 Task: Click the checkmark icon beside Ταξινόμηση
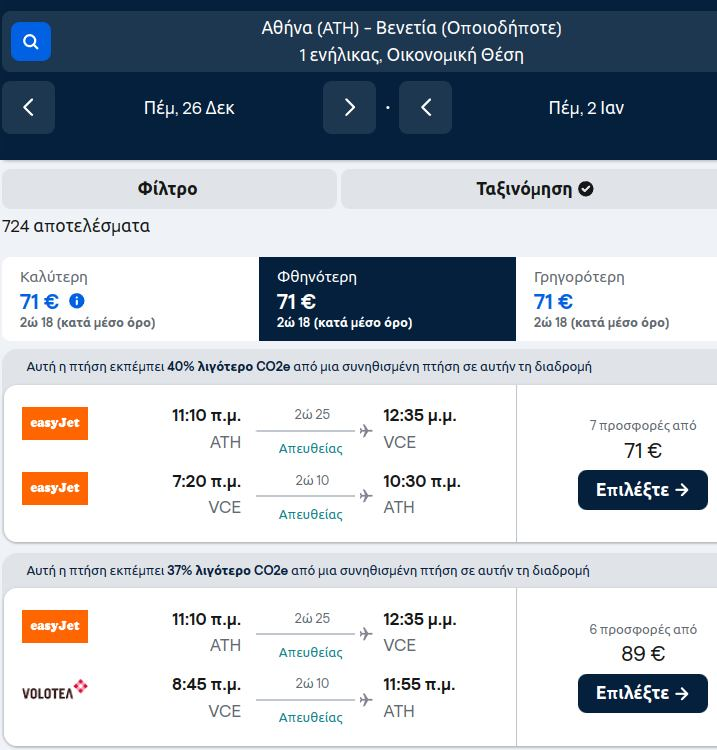pos(585,189)
